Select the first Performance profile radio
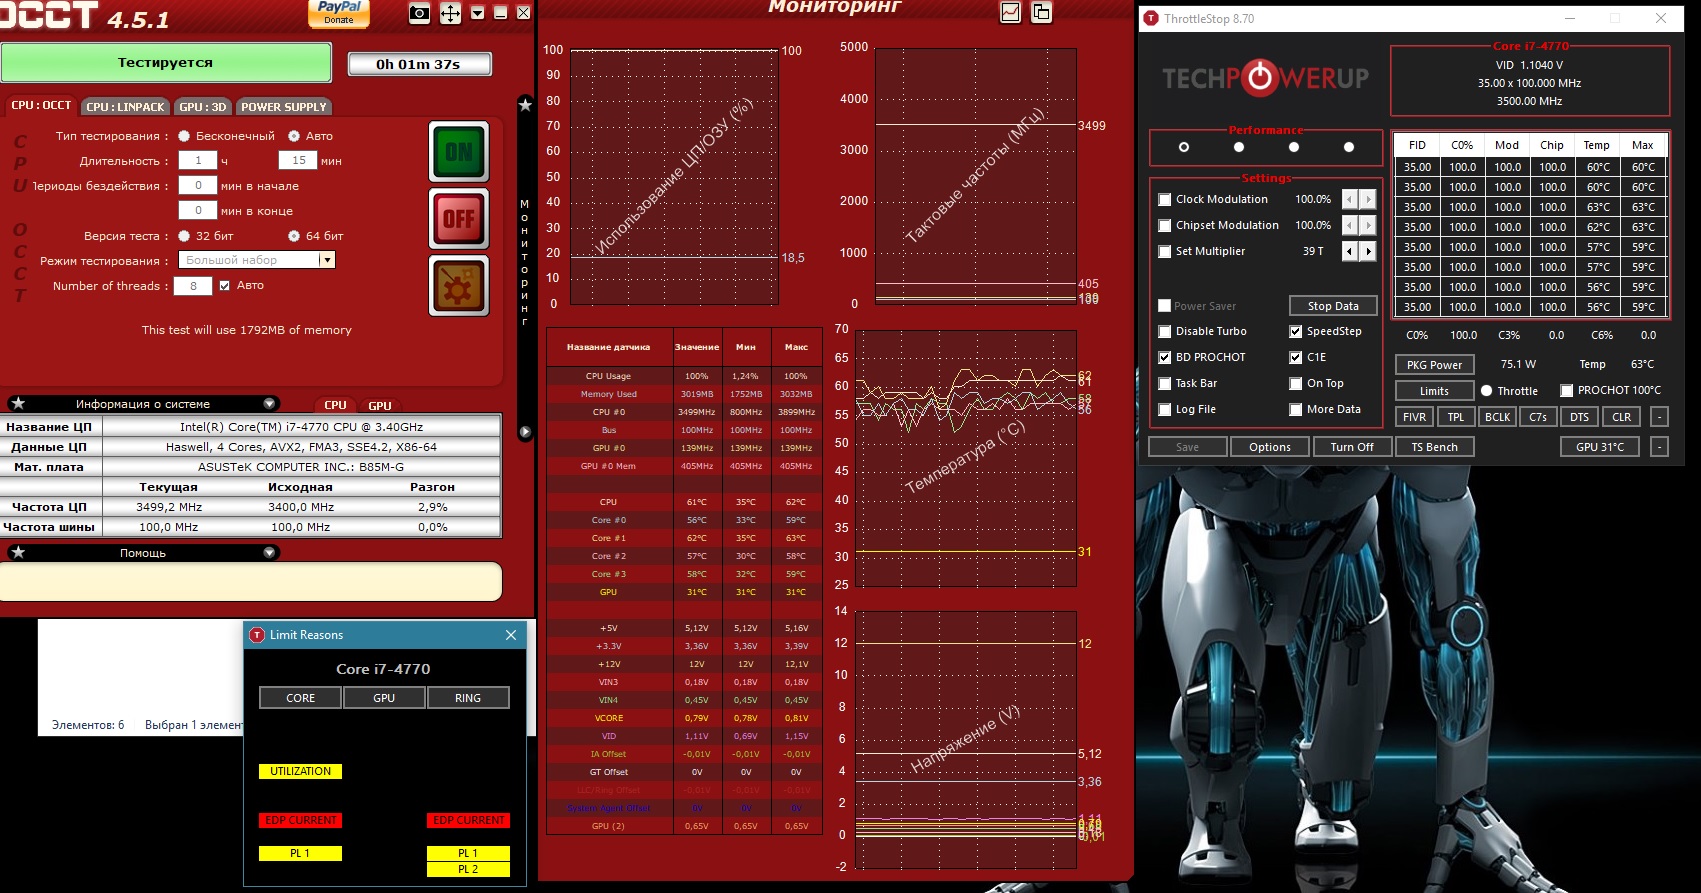 click(x=1184, y=147)
